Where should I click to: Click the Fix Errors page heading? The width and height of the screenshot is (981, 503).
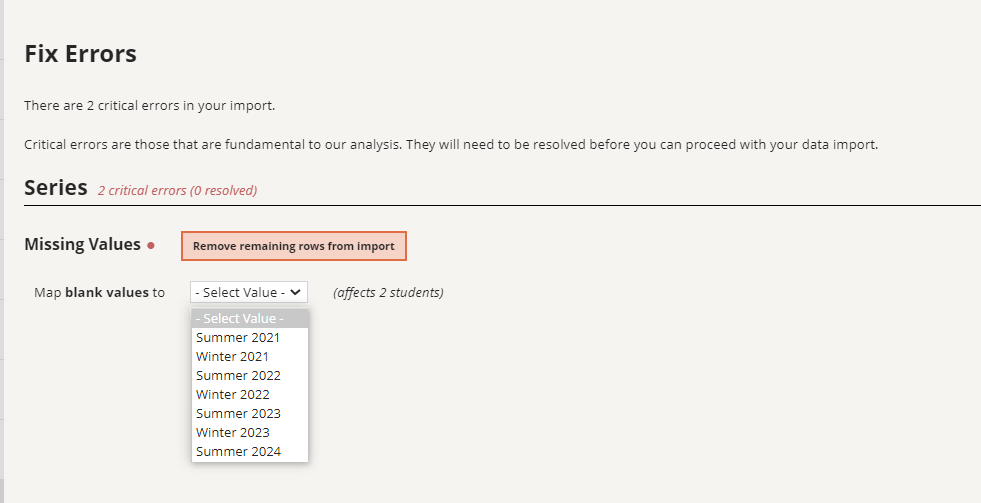(x=80, y=54)
